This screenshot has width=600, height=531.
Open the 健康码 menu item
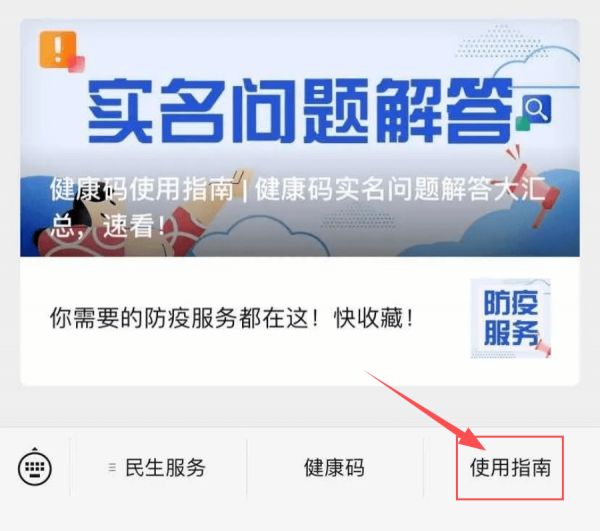[x=334, y=467]
